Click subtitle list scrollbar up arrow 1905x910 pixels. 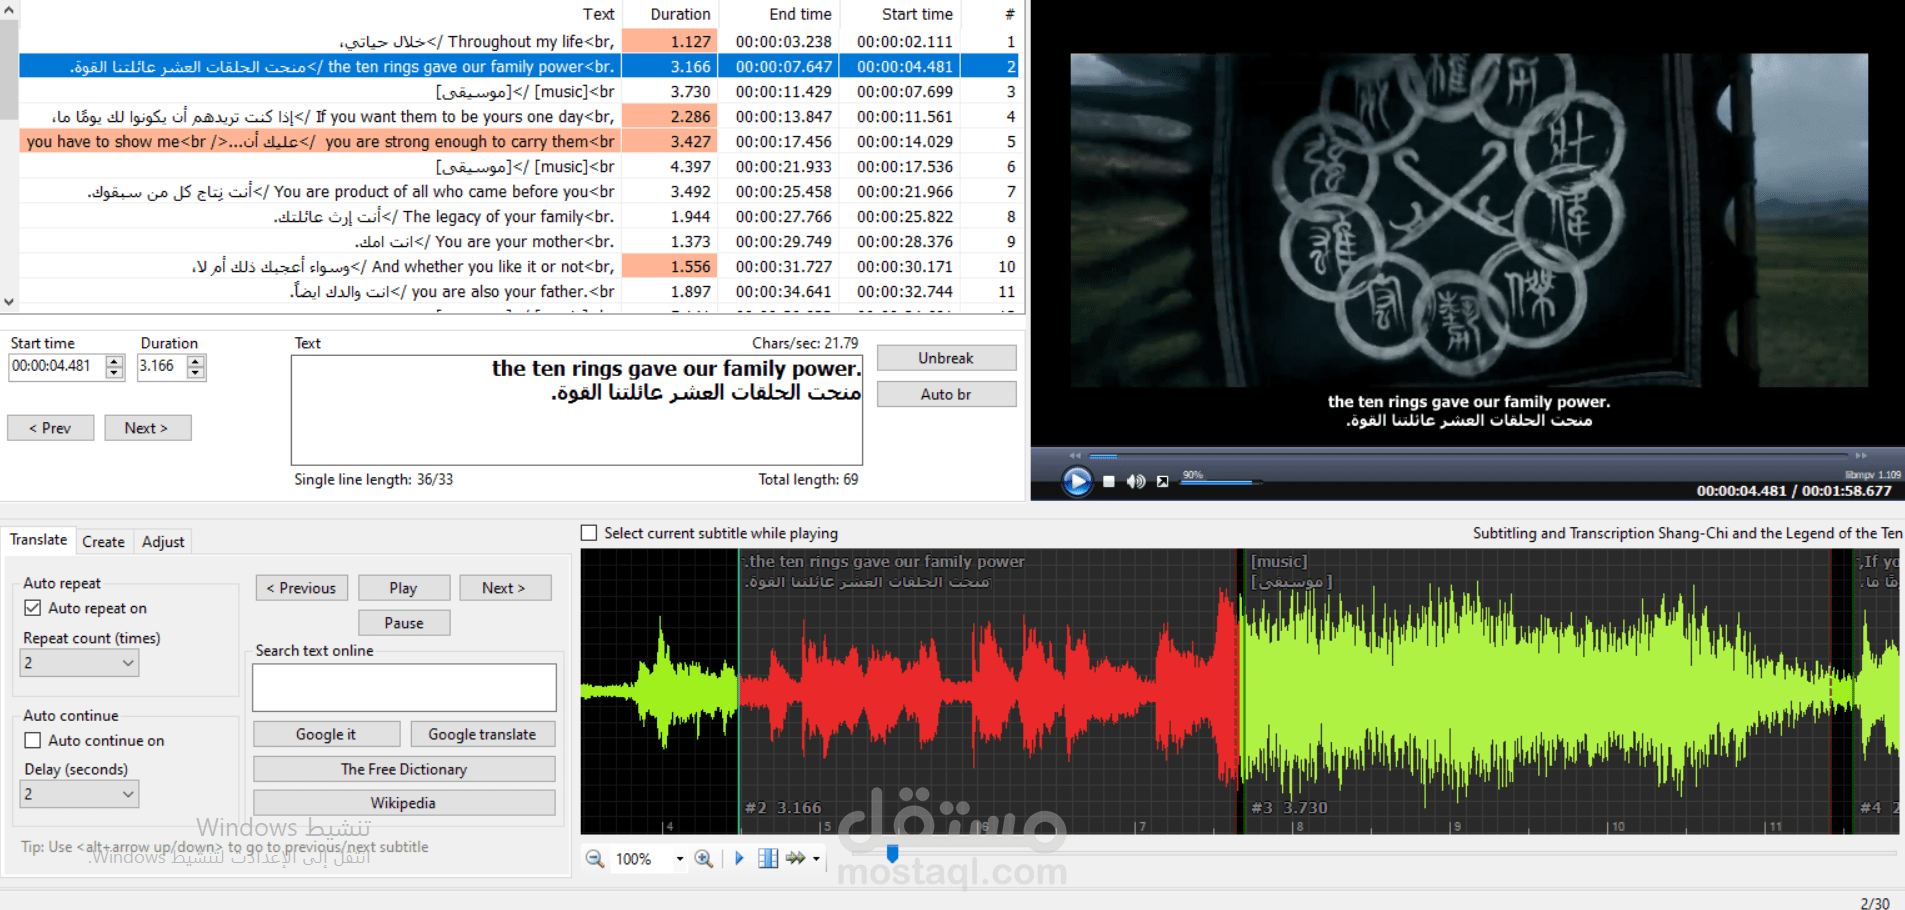point(9,10)
